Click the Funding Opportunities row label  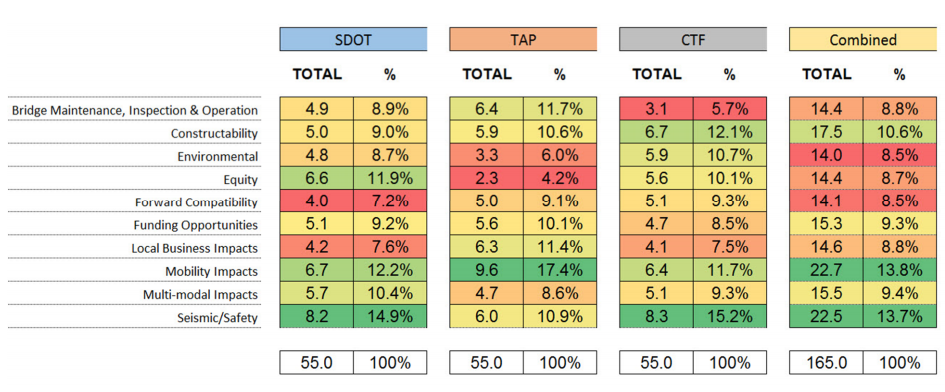(x=196, y=225)
